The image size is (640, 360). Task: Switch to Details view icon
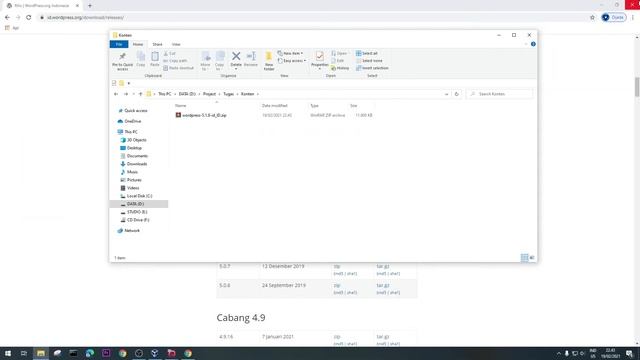(524, 258)
